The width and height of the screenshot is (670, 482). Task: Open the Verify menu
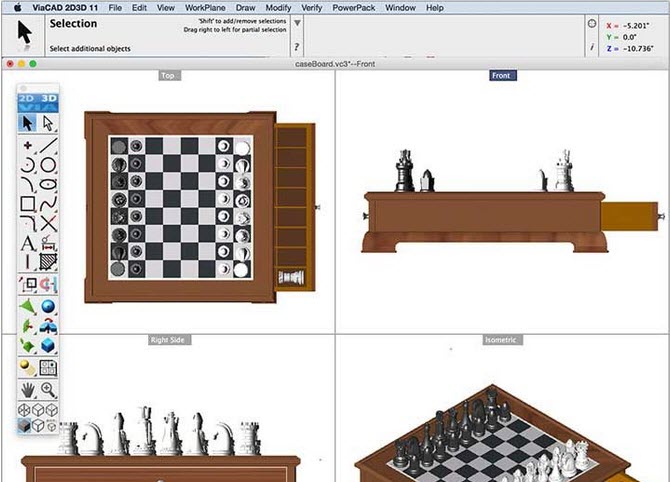[x=311, y=8]
